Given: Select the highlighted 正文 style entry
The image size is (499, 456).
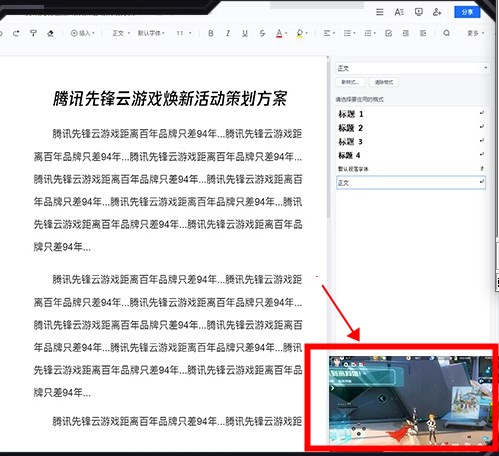Looking at the screenshot, I should [x=411, y=183].
